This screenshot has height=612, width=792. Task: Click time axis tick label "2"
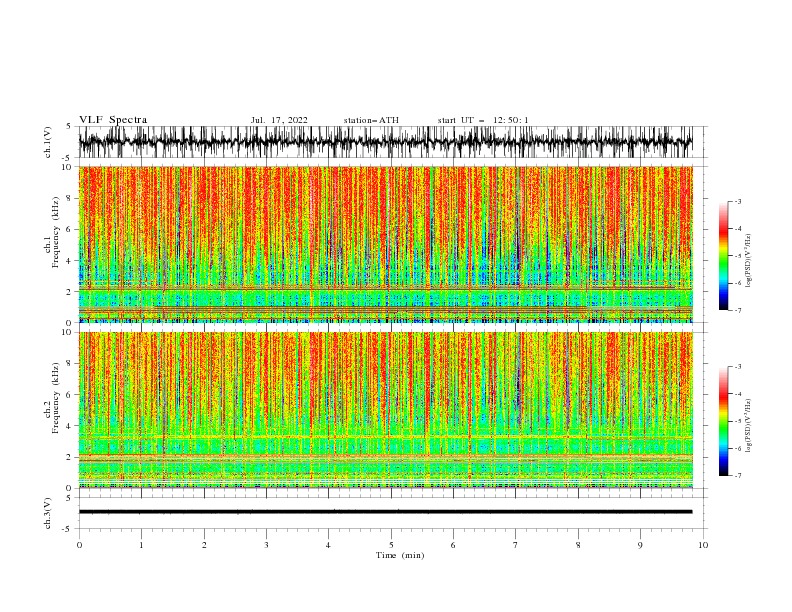tap(204, 545)
